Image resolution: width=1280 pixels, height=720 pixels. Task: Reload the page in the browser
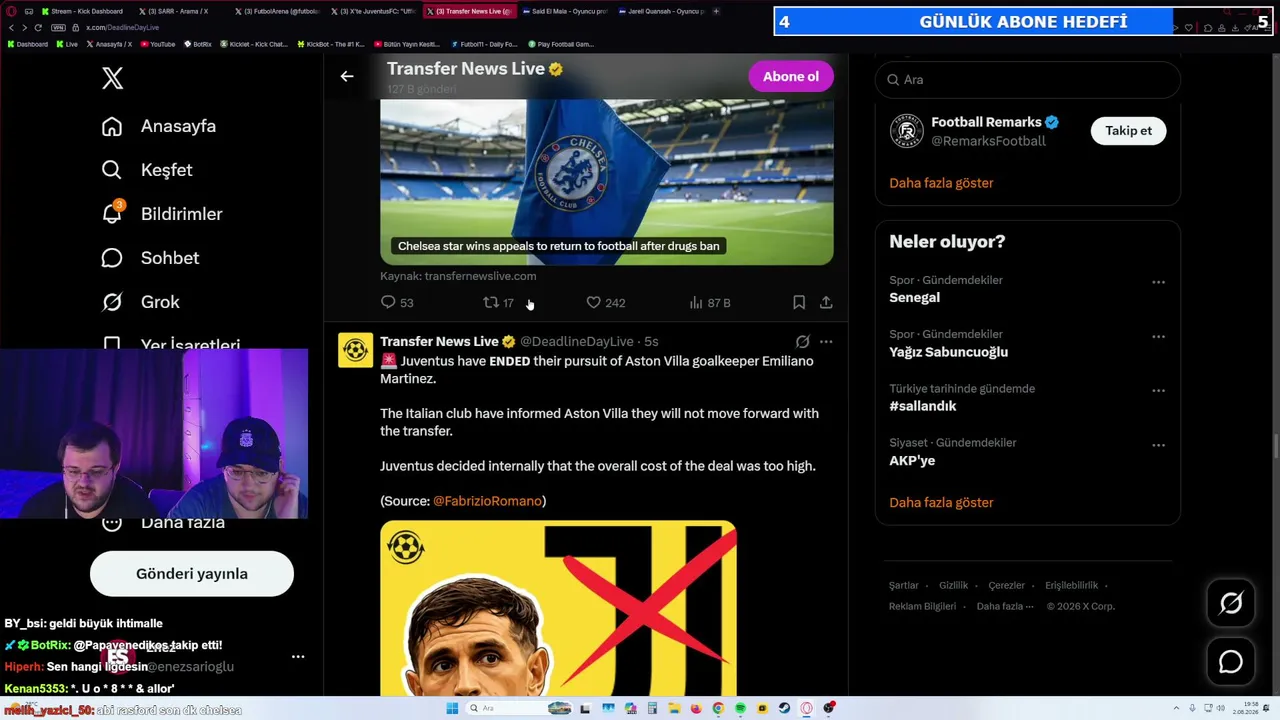point(38,28)
